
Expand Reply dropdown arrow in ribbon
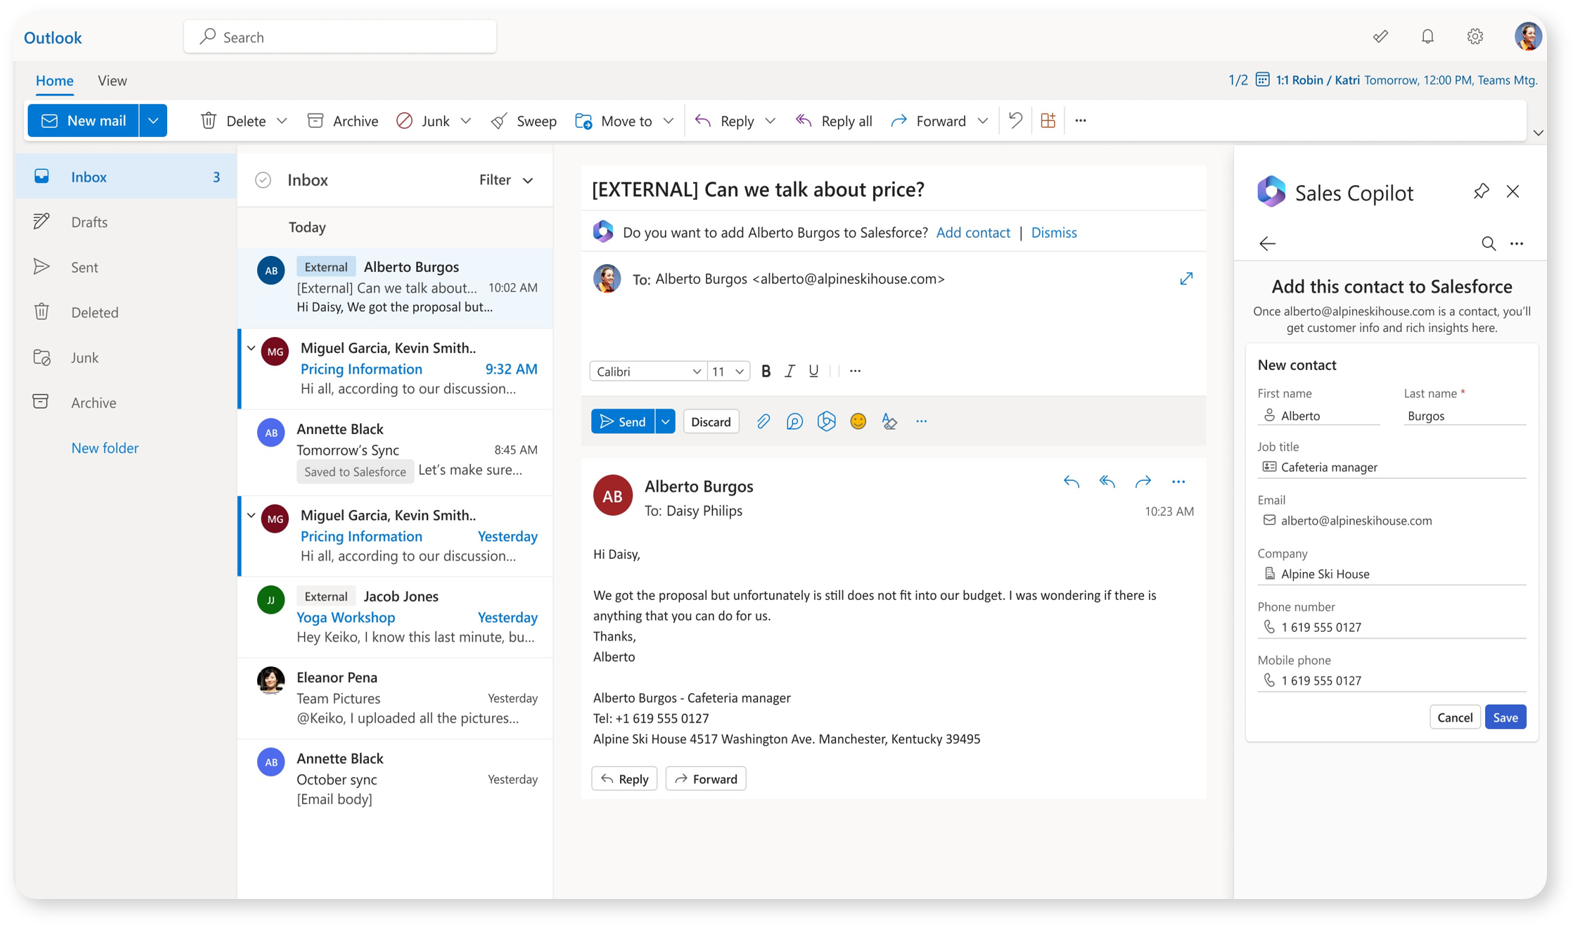[770, 121]
